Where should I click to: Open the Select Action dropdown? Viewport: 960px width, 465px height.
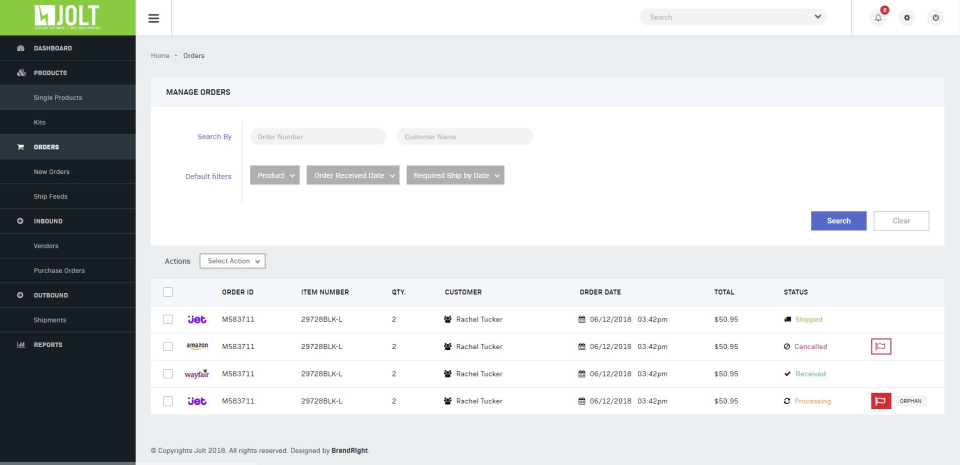click(x=233, y=261)
